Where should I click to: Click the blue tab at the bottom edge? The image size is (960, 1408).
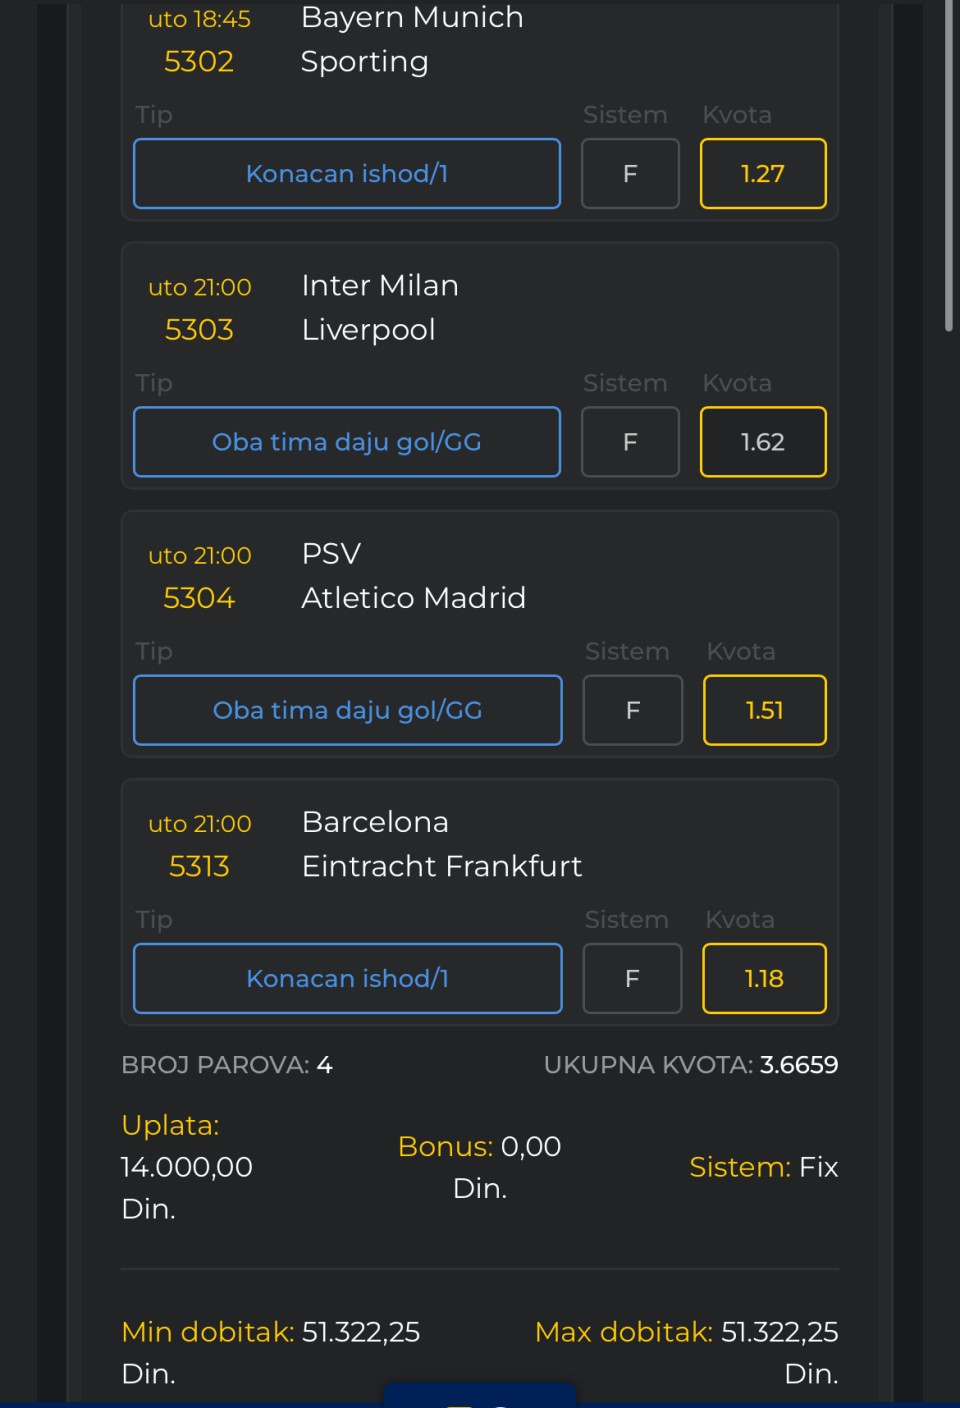[480, 1395]
